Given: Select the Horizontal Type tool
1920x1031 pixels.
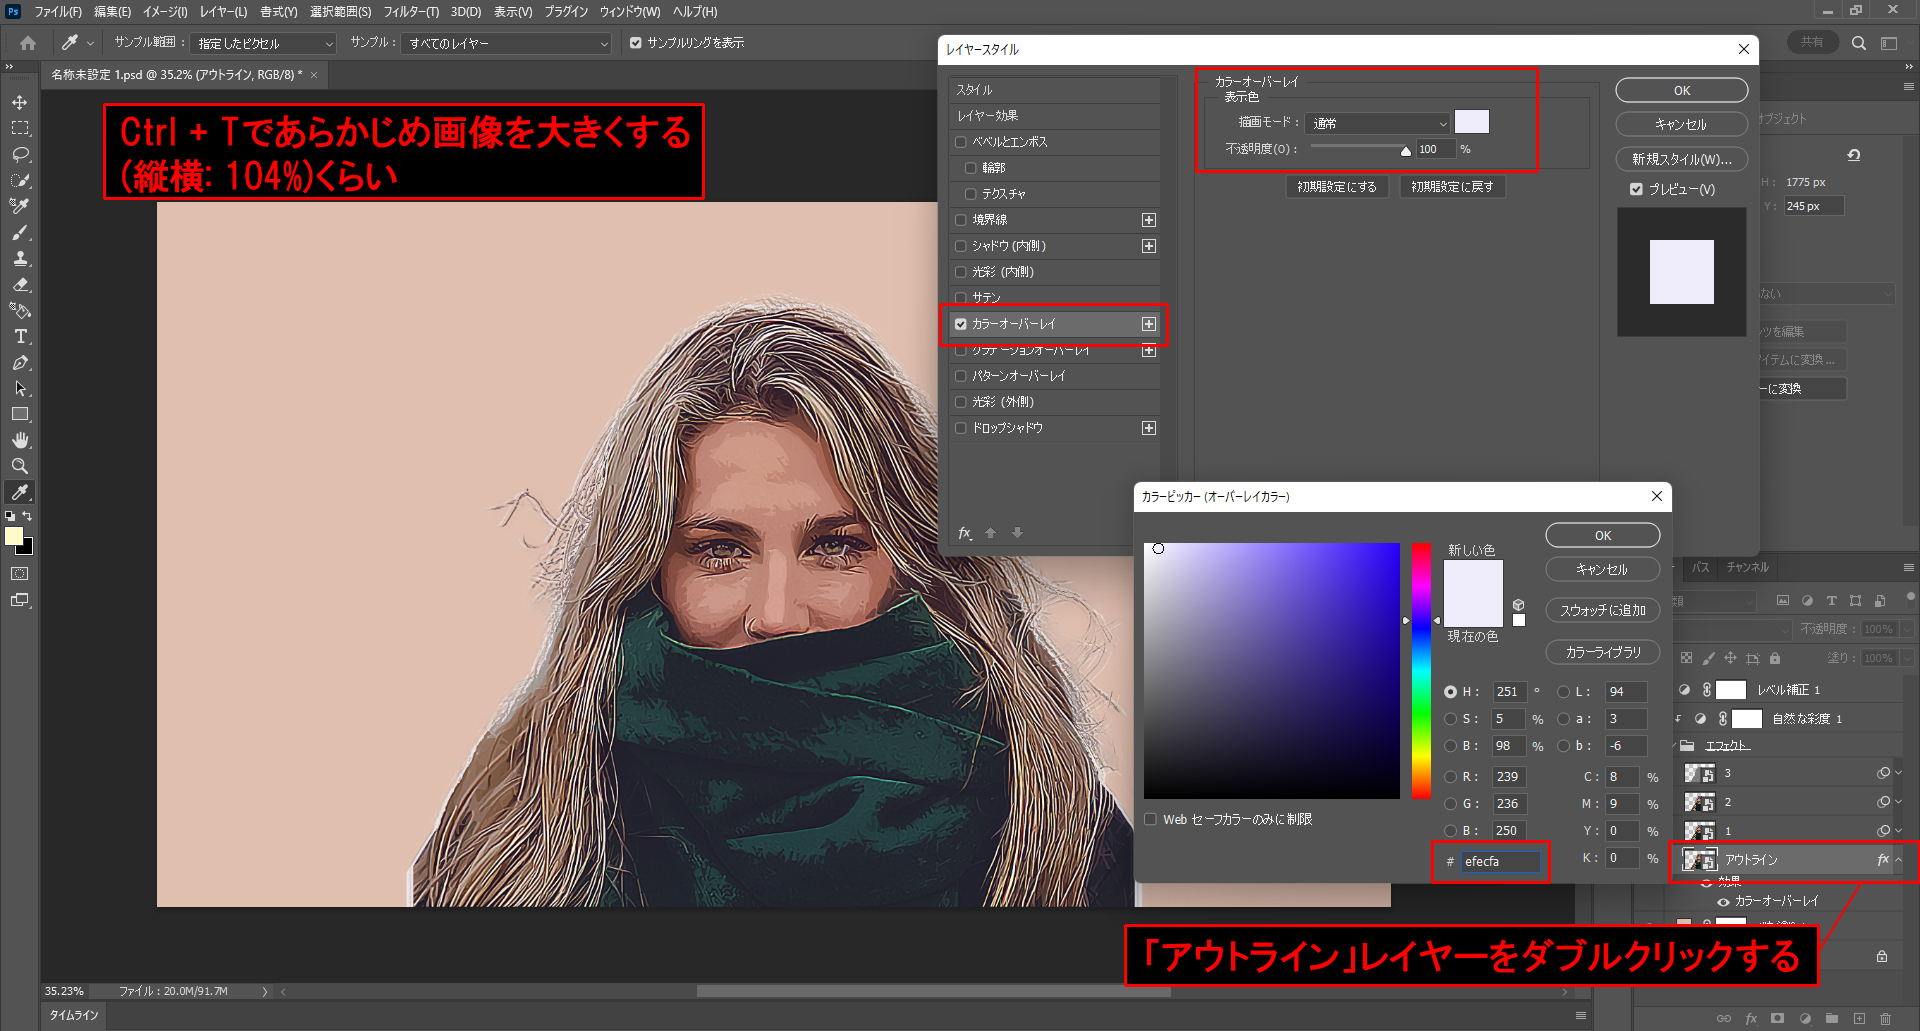Looking at the screenshot, I should (20, 337).
